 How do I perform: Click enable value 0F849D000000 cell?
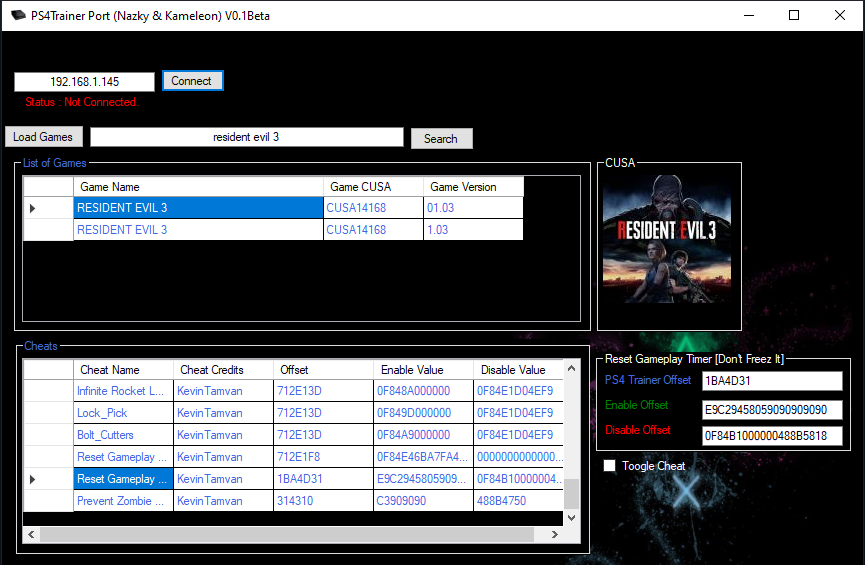point(423,413)
